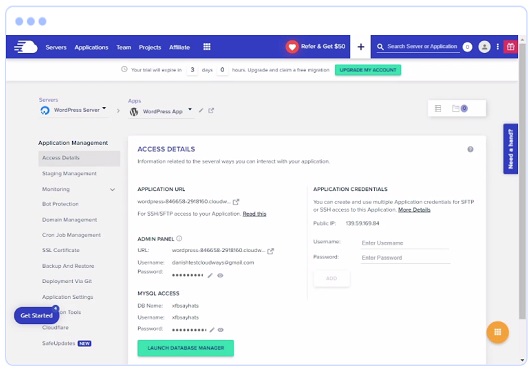Select Cron Job Management in sidebar
Image resolution: width=532 pixels, height=369 pixels.
71,235
